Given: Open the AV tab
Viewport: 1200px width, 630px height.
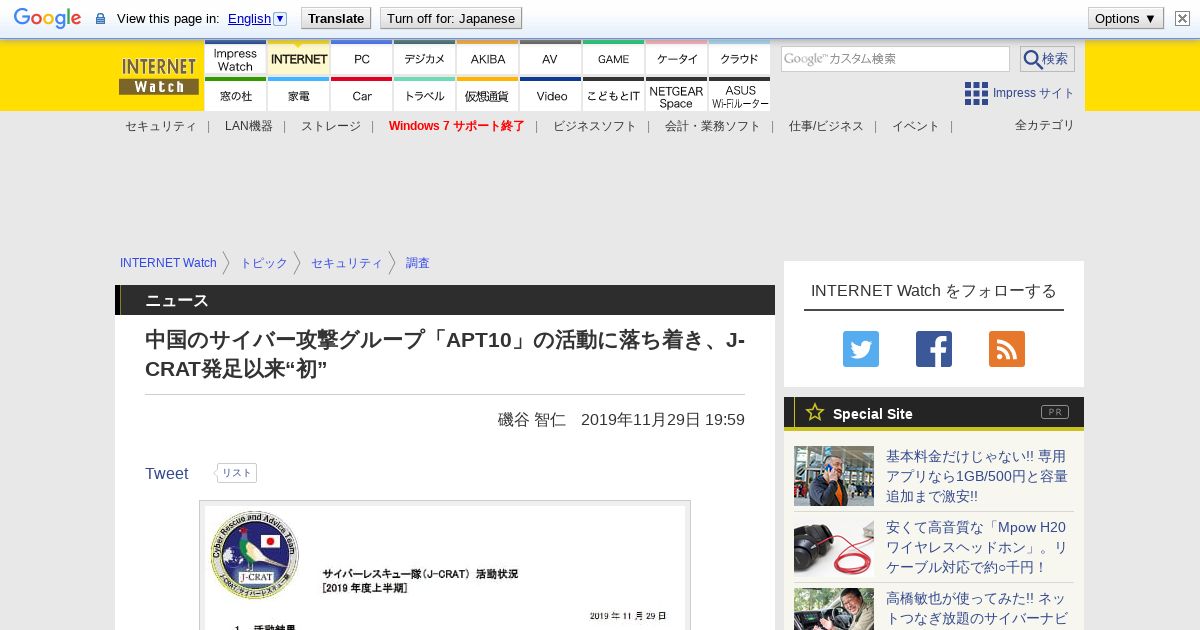Looking at the screenshot, I should (x=550, y=59).
